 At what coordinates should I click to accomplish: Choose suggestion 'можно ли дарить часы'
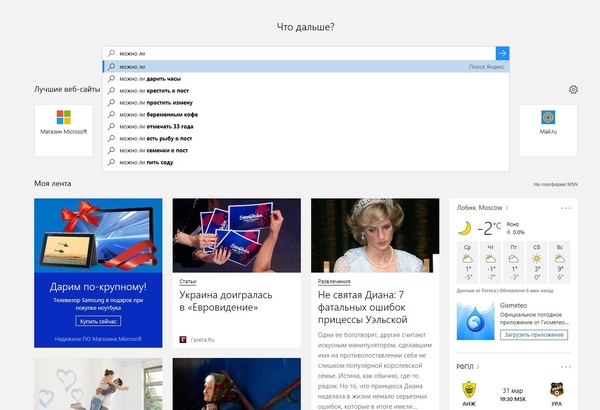tap(306, 78)
